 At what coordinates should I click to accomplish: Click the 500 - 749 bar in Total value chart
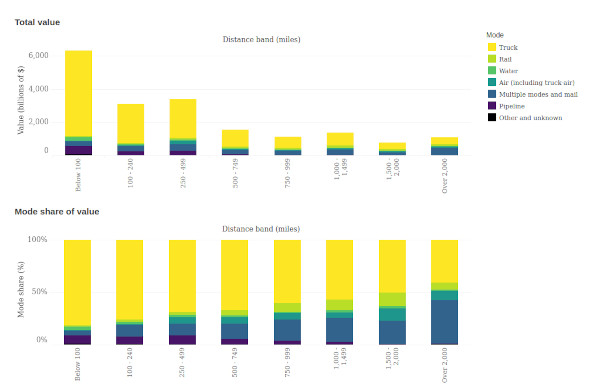coord(235,142)
